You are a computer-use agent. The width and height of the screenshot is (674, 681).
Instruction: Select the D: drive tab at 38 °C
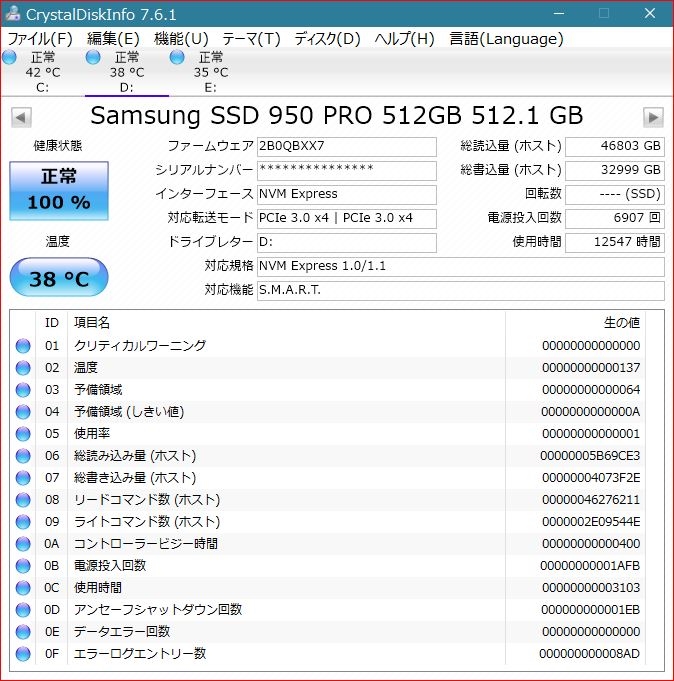tap(127, 72)
